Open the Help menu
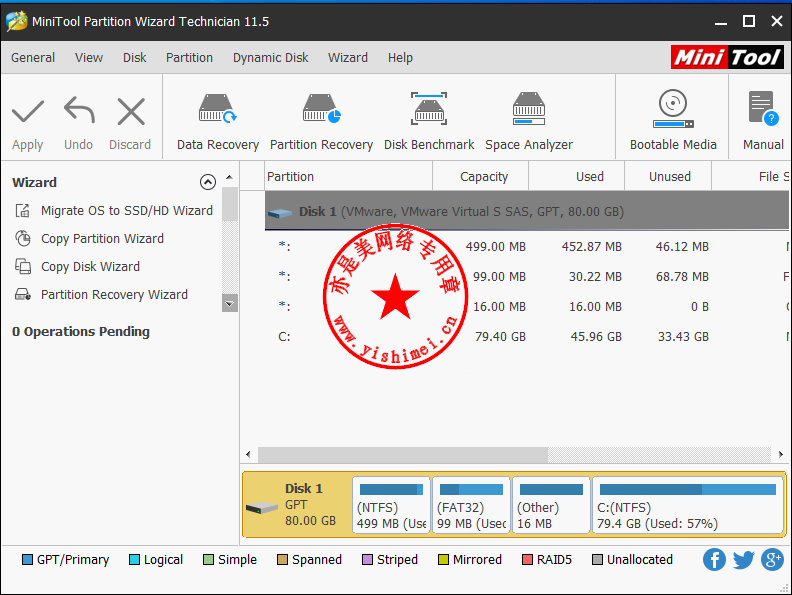Image resolution: width=792 pixels, height=595 pixels. [400, 58]
